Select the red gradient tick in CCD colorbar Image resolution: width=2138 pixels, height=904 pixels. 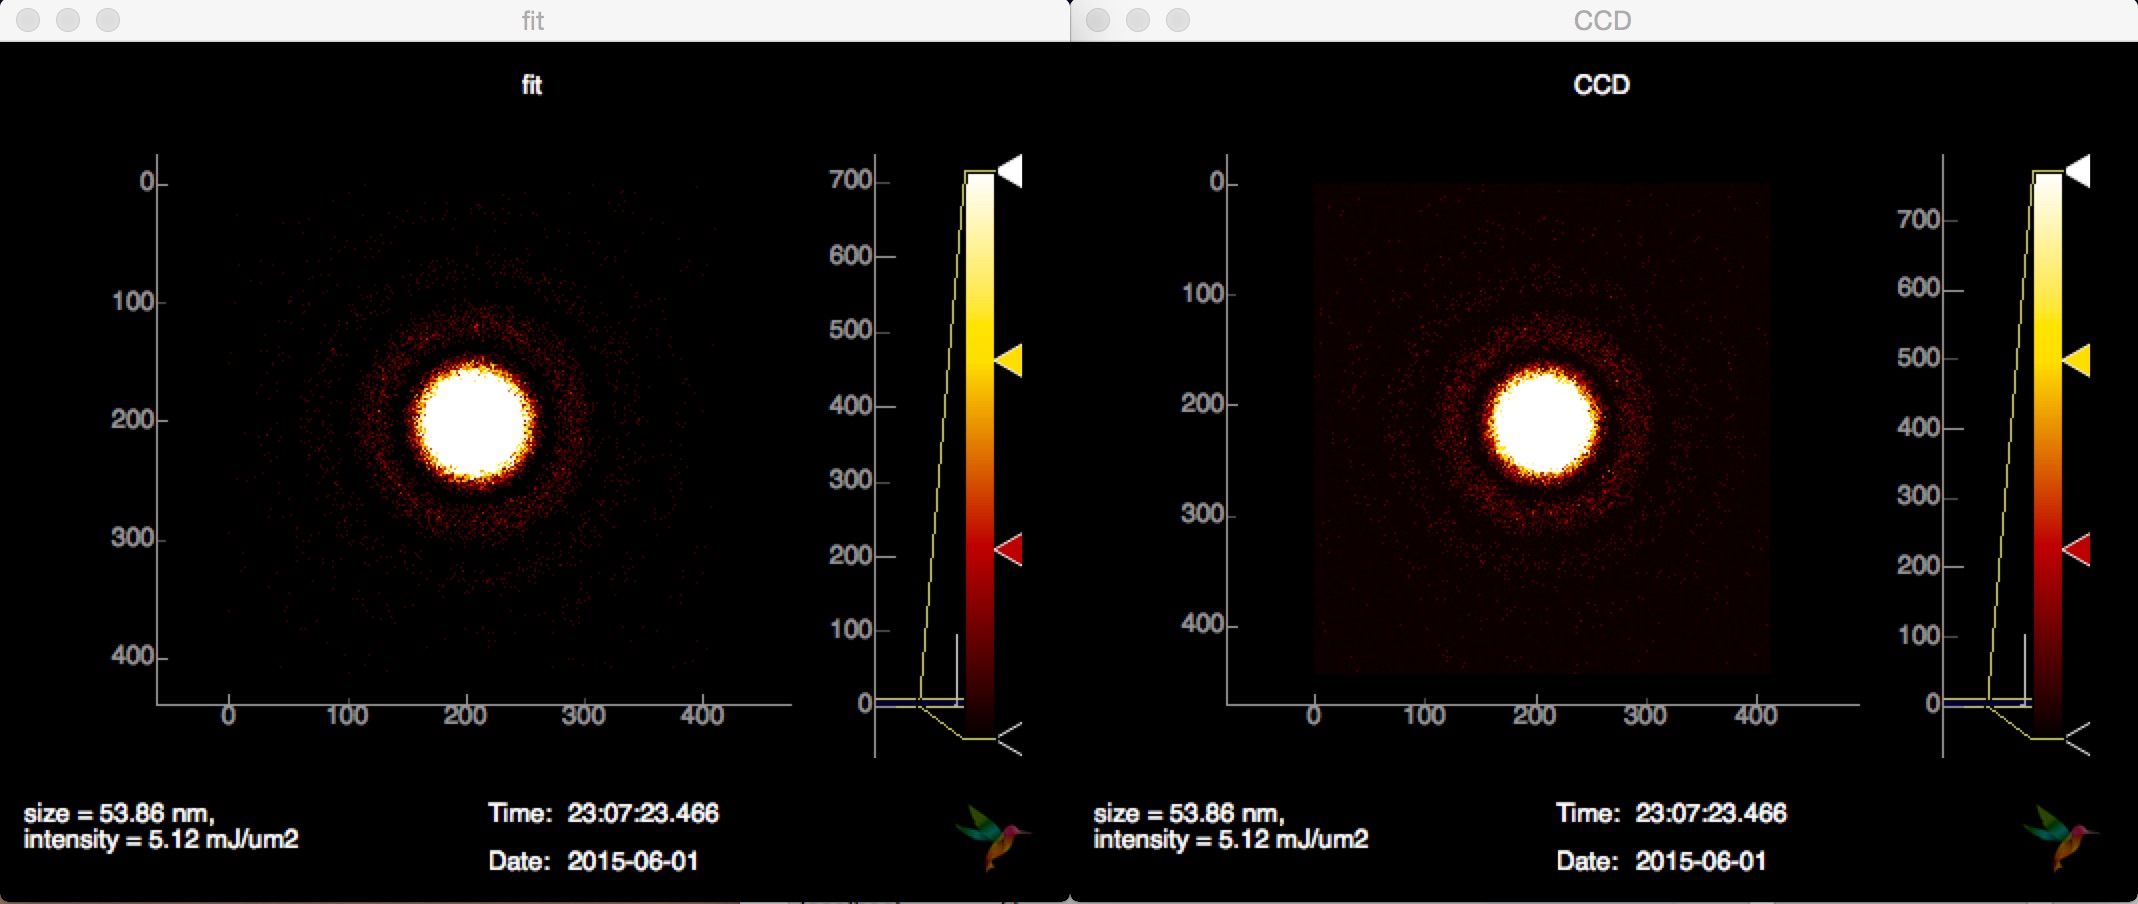pos(2078,549)
